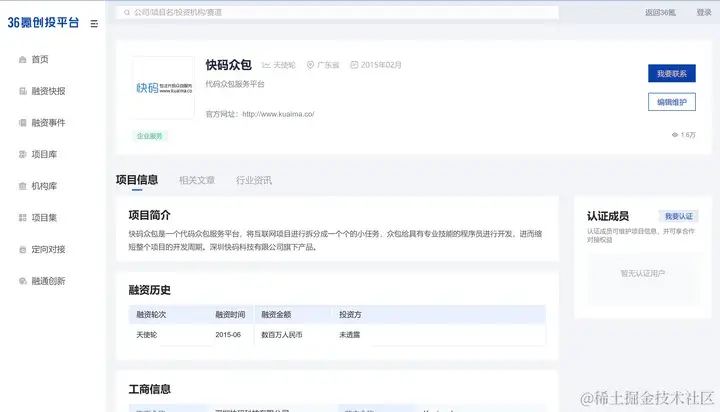Viewport: 720px width, 412px height.
Task: Click the 我要认证 button
Action: pos(679,216)
